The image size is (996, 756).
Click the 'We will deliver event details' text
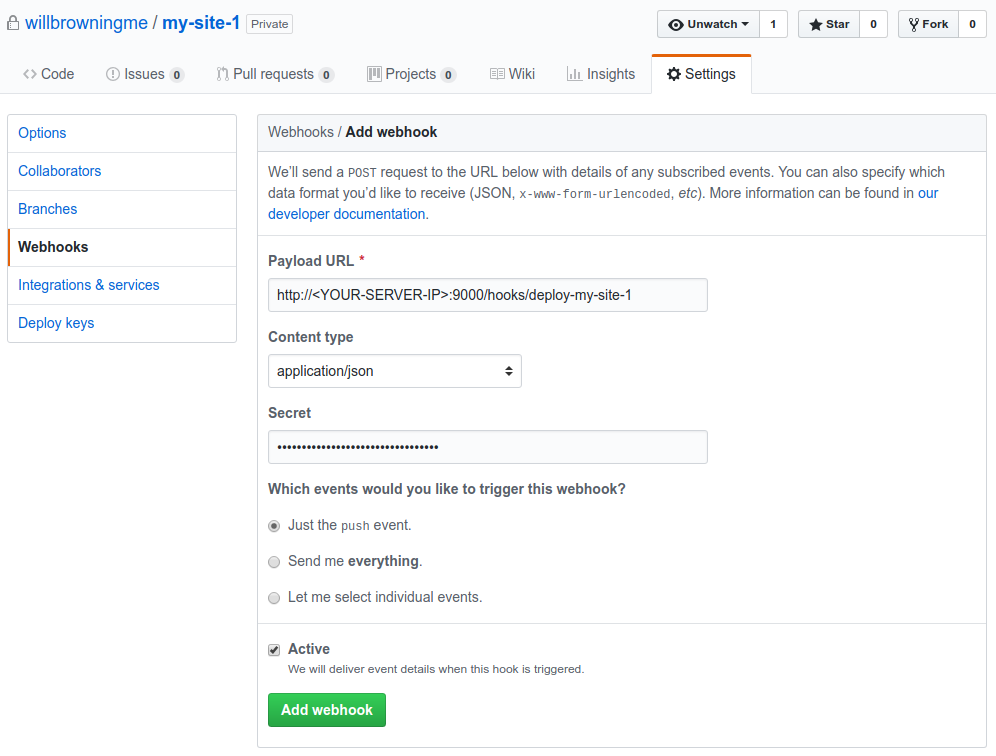pos(436,669)
